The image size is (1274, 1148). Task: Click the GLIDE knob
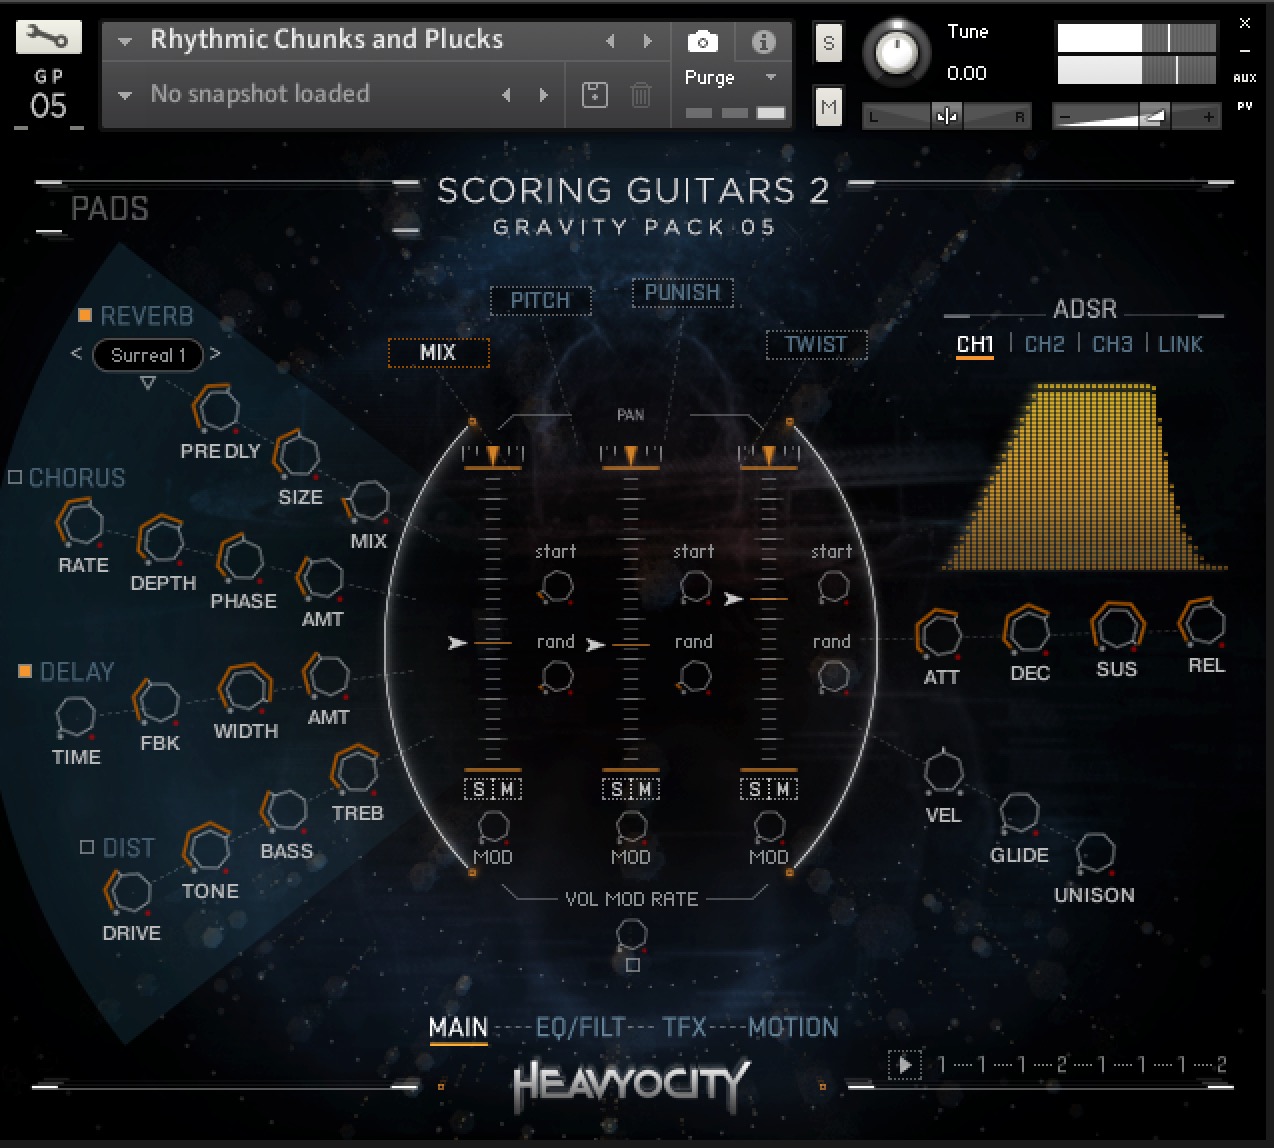(x=1019, y=813)
